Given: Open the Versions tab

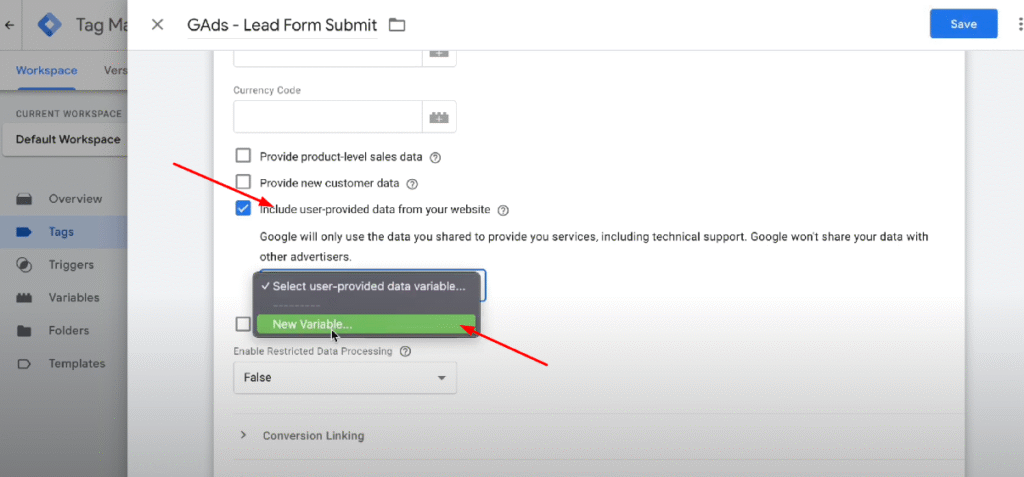Looking at the screenshot, I should [116, 71].
